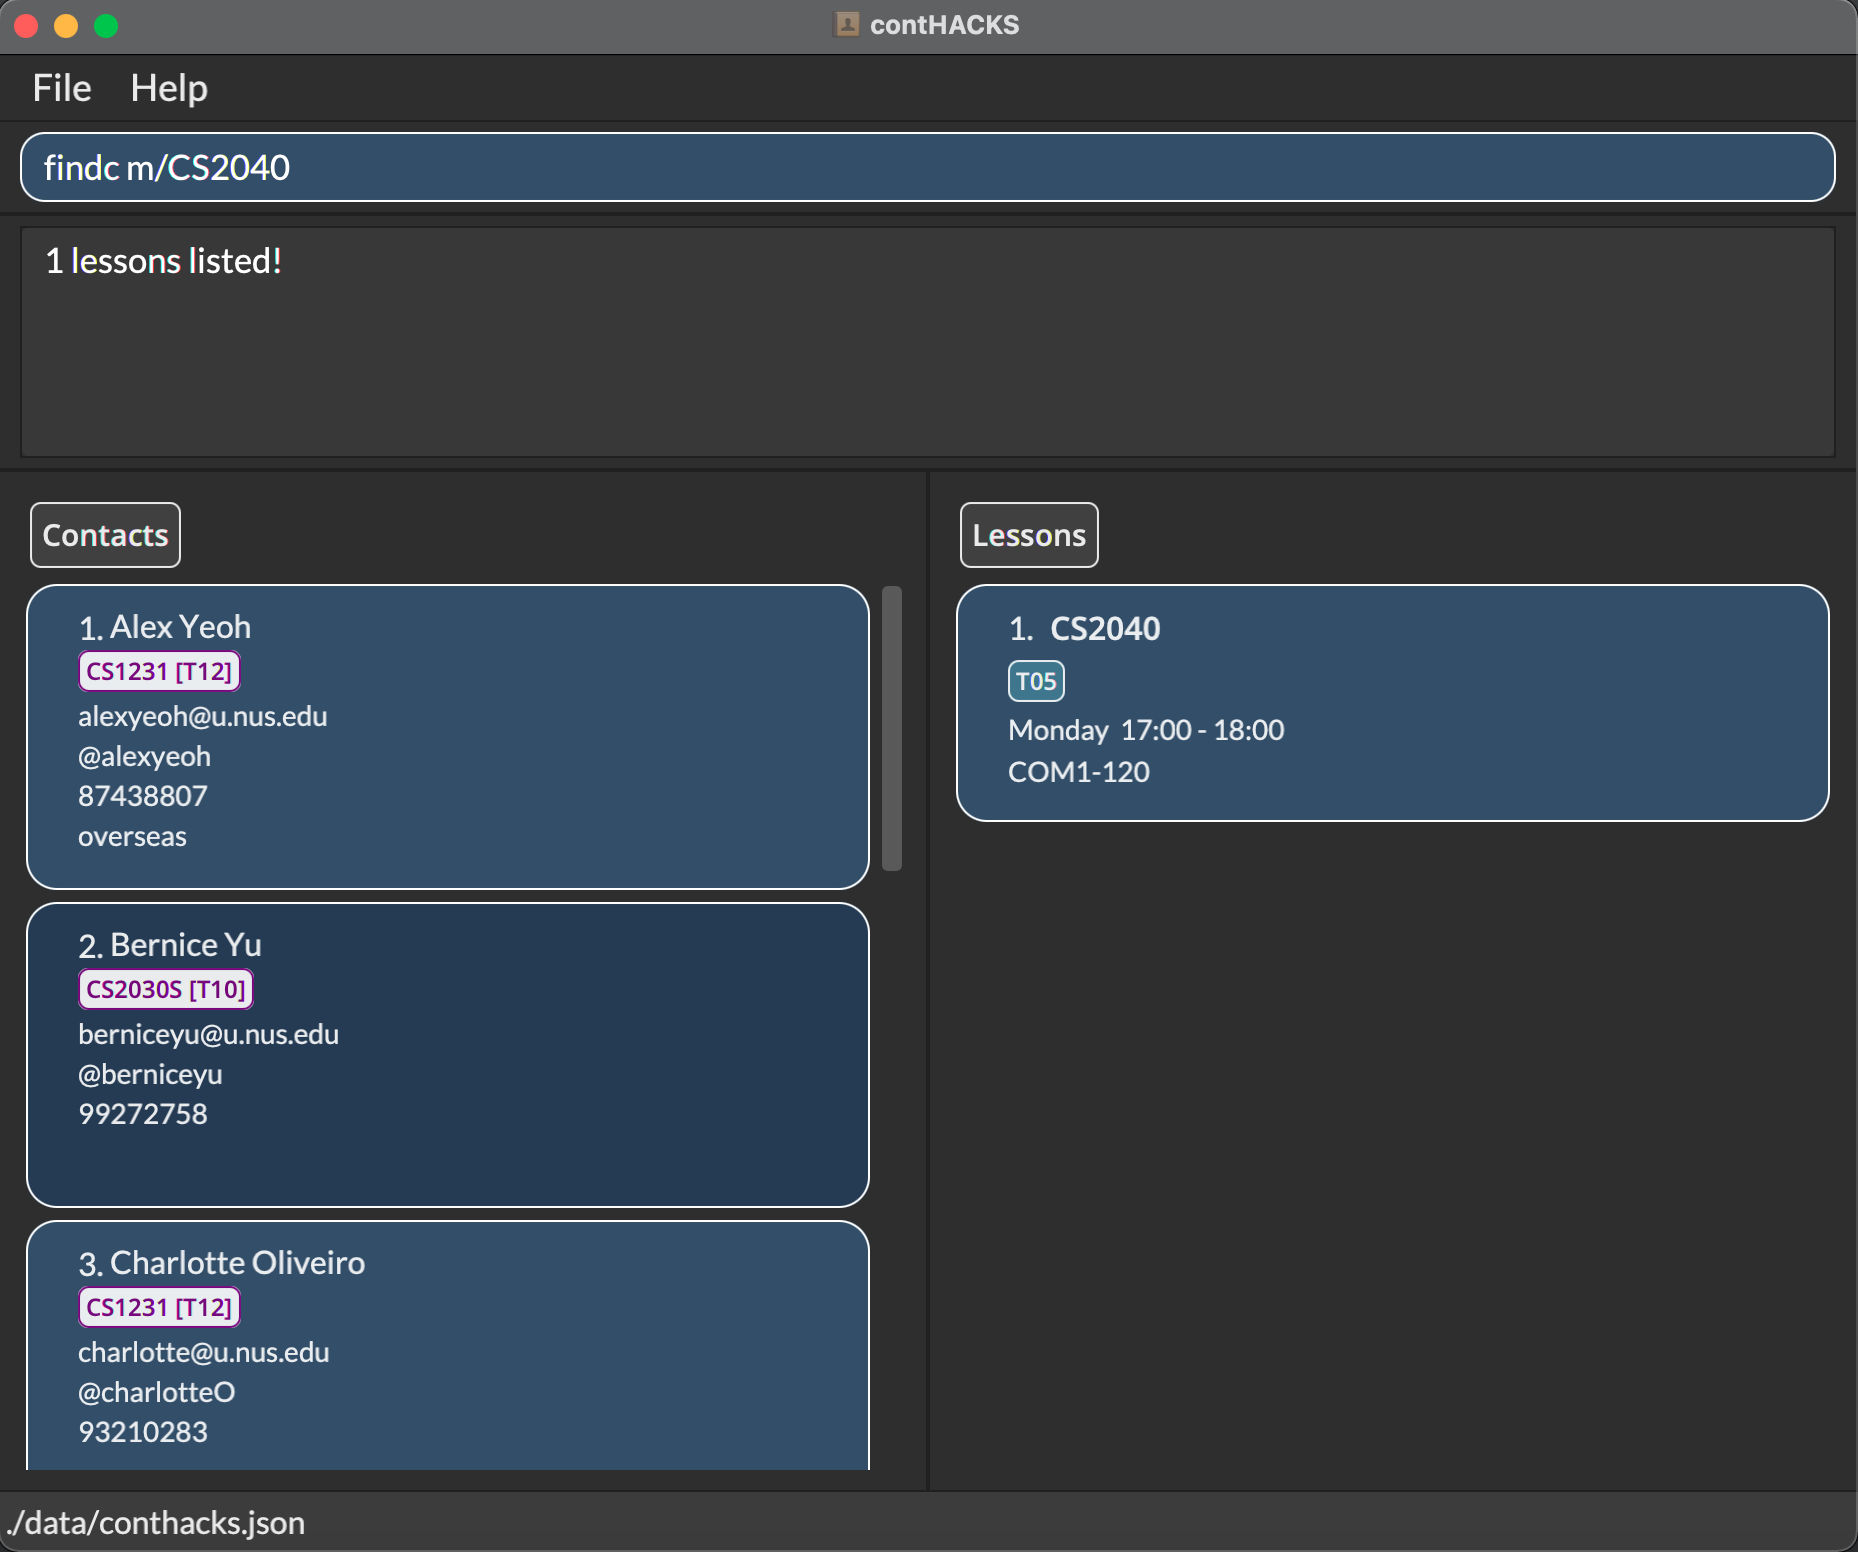Click the status bar file path
Viewport: 1858px width, 1552px height.
click(156, 1523)
